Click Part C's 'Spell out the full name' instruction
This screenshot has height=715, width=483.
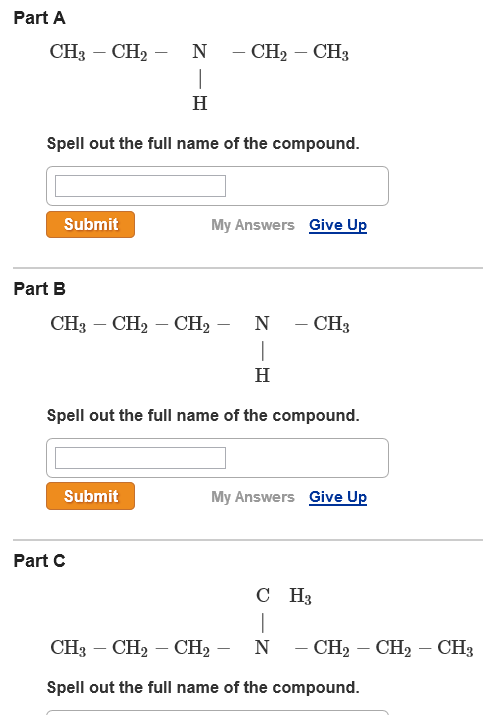[203, 687]
